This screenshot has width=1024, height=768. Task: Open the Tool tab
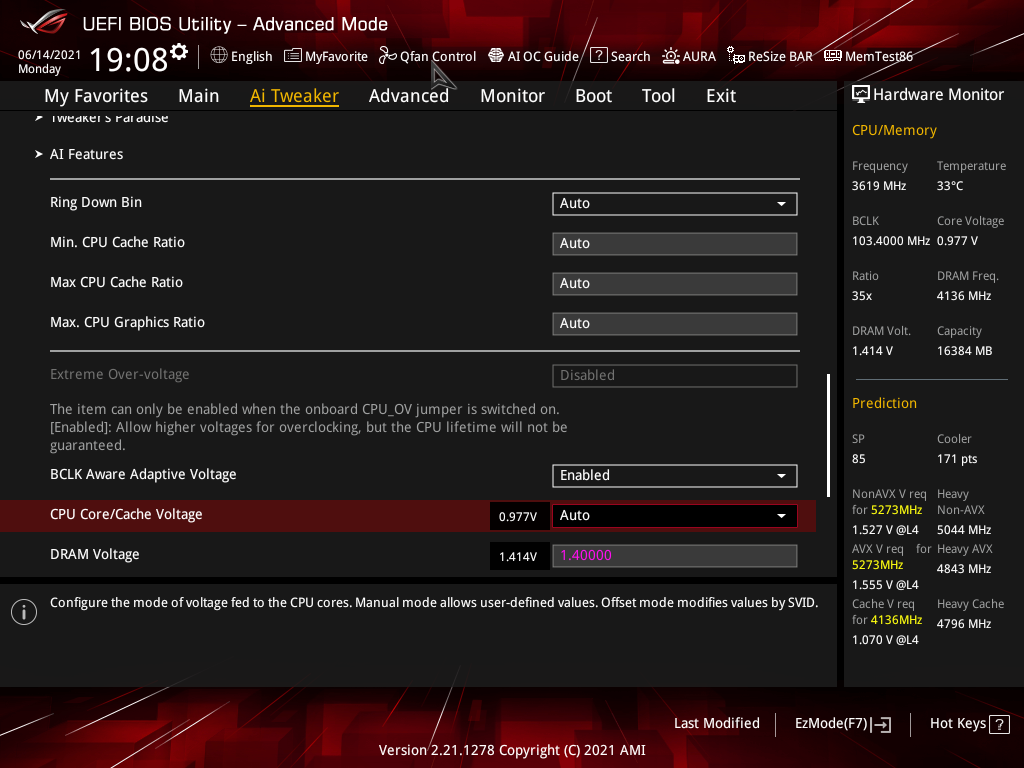pos(658,96)
